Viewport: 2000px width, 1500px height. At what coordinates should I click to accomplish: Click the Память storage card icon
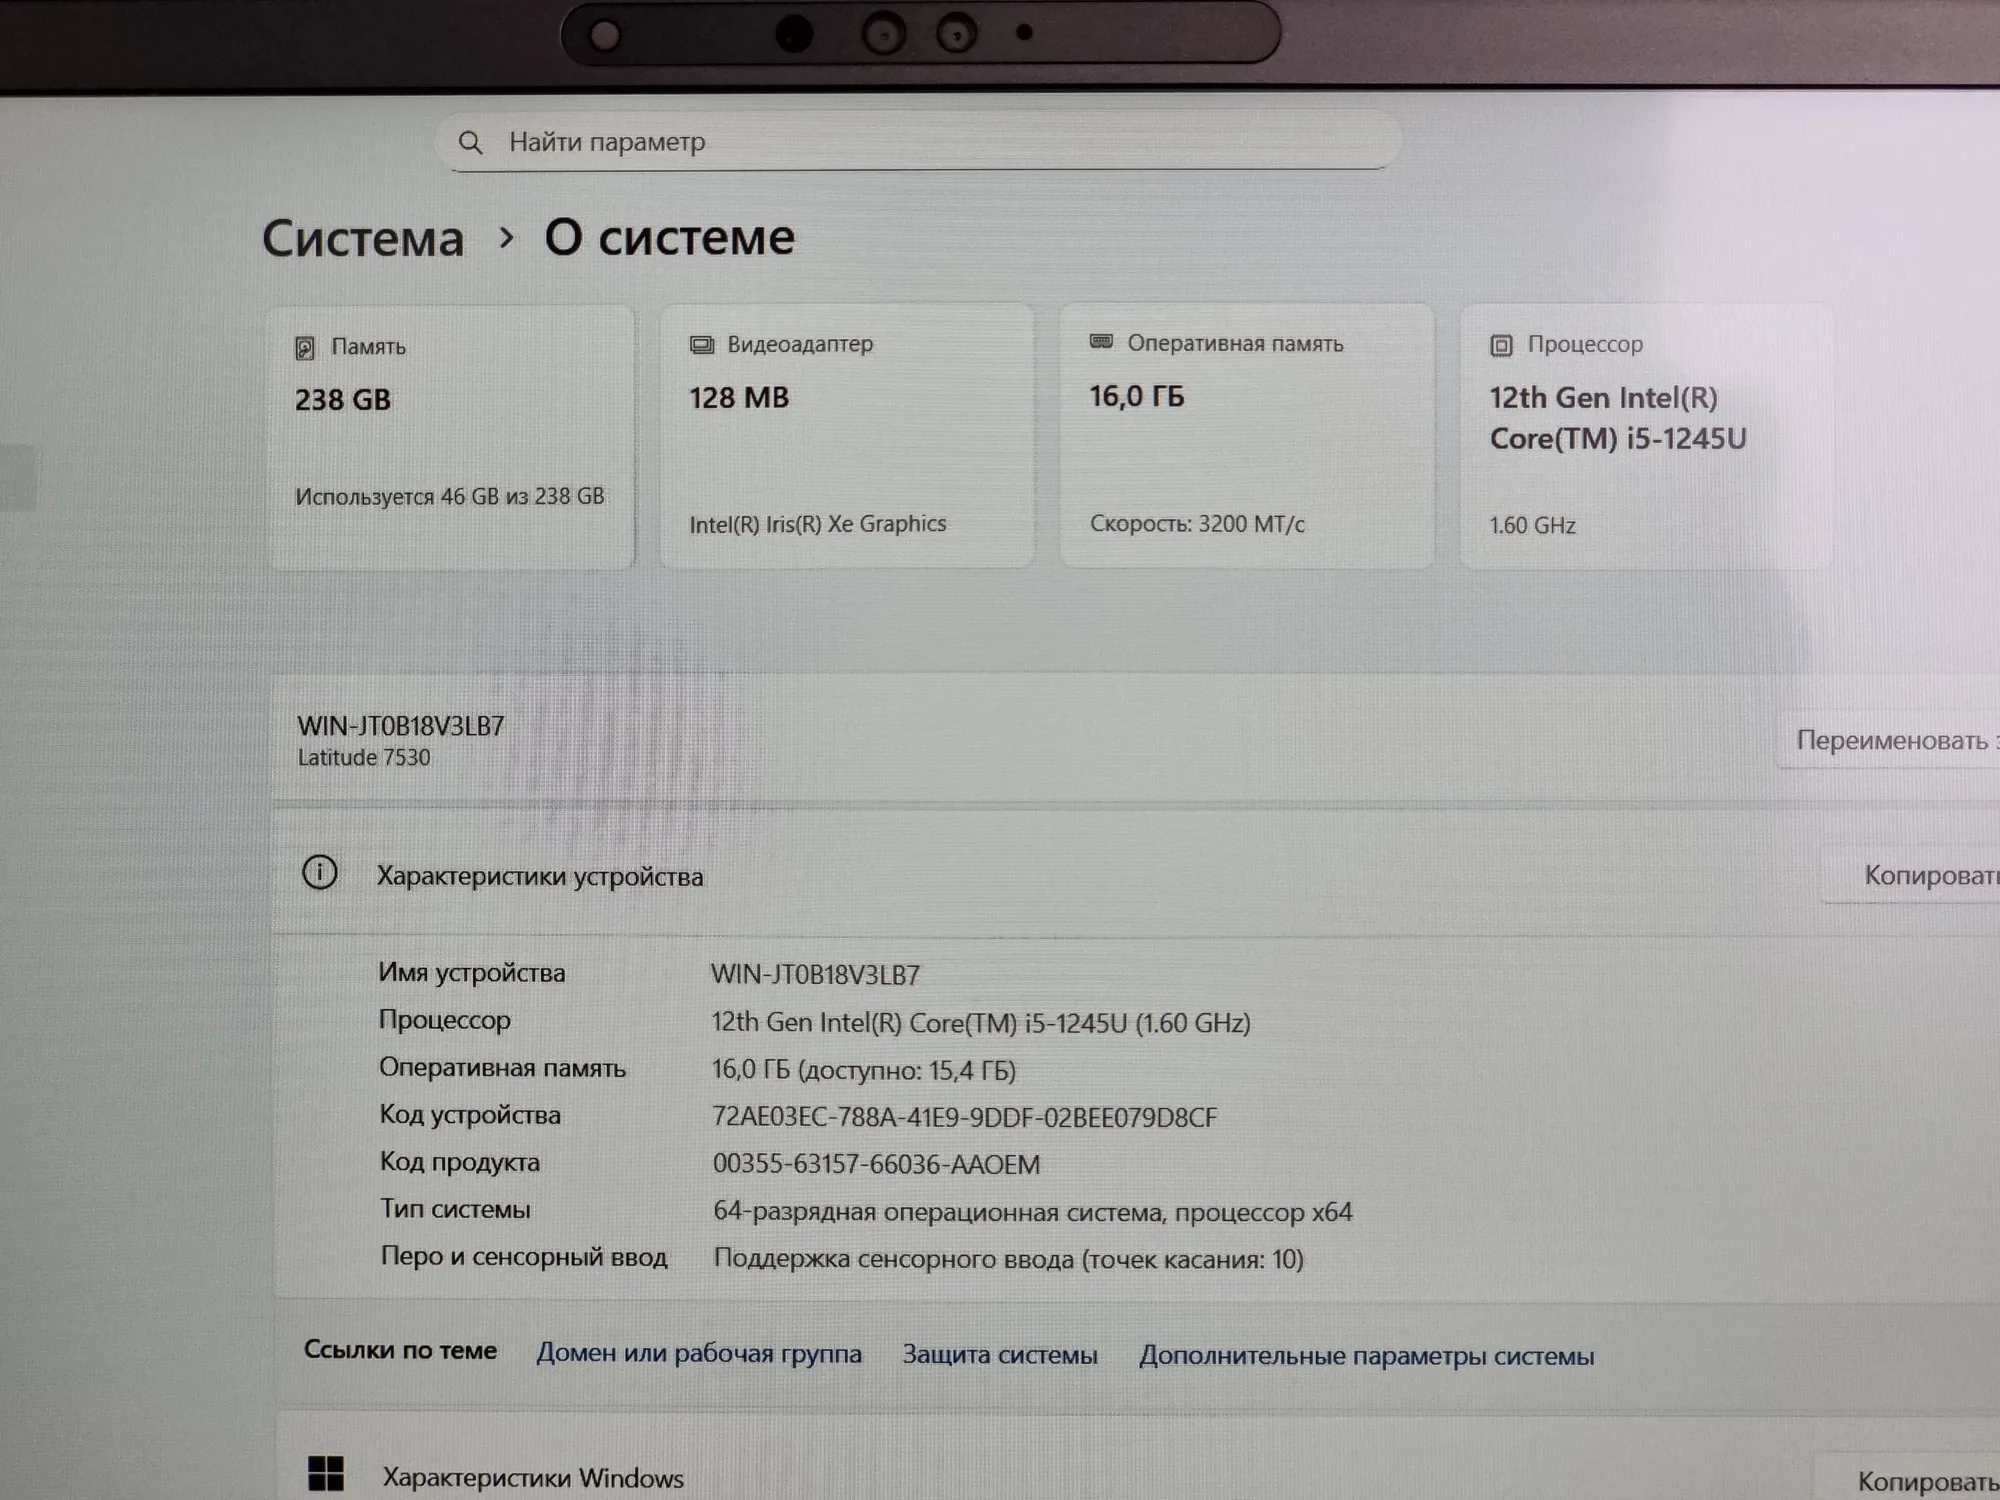pyautogui.click(x=305, y=348)
